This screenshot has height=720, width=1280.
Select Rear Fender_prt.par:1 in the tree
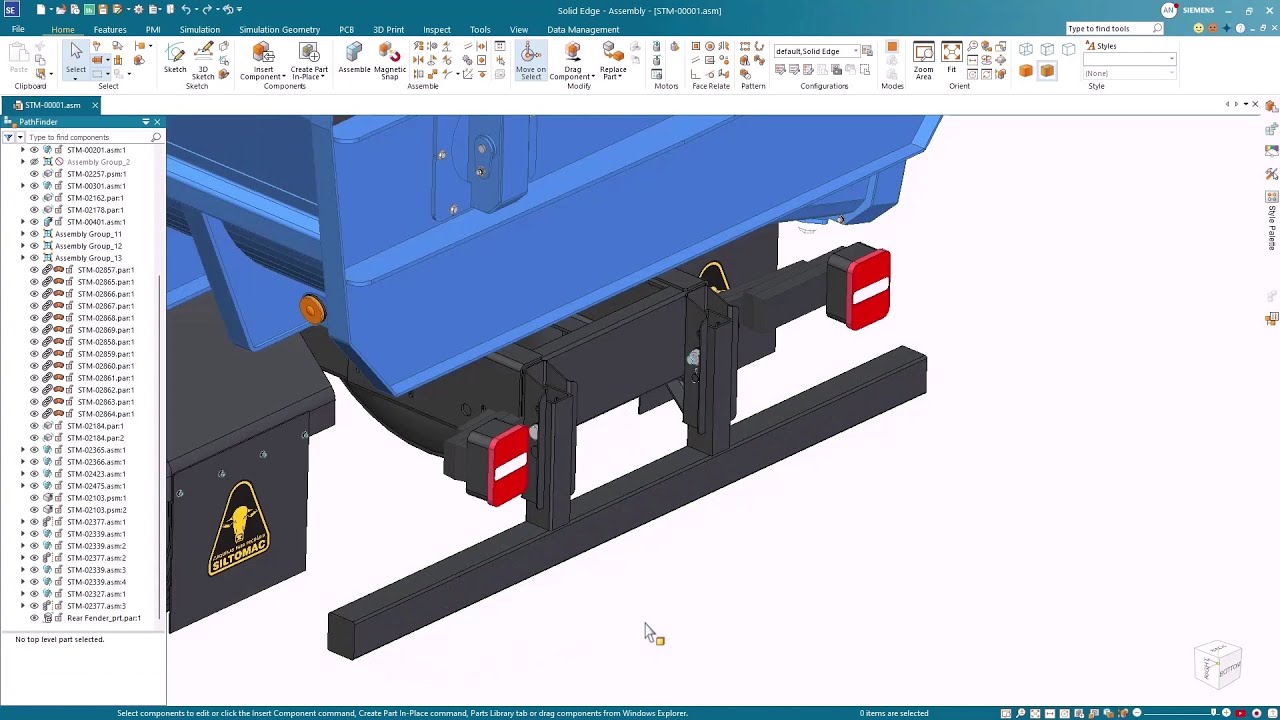pos(104,618)
